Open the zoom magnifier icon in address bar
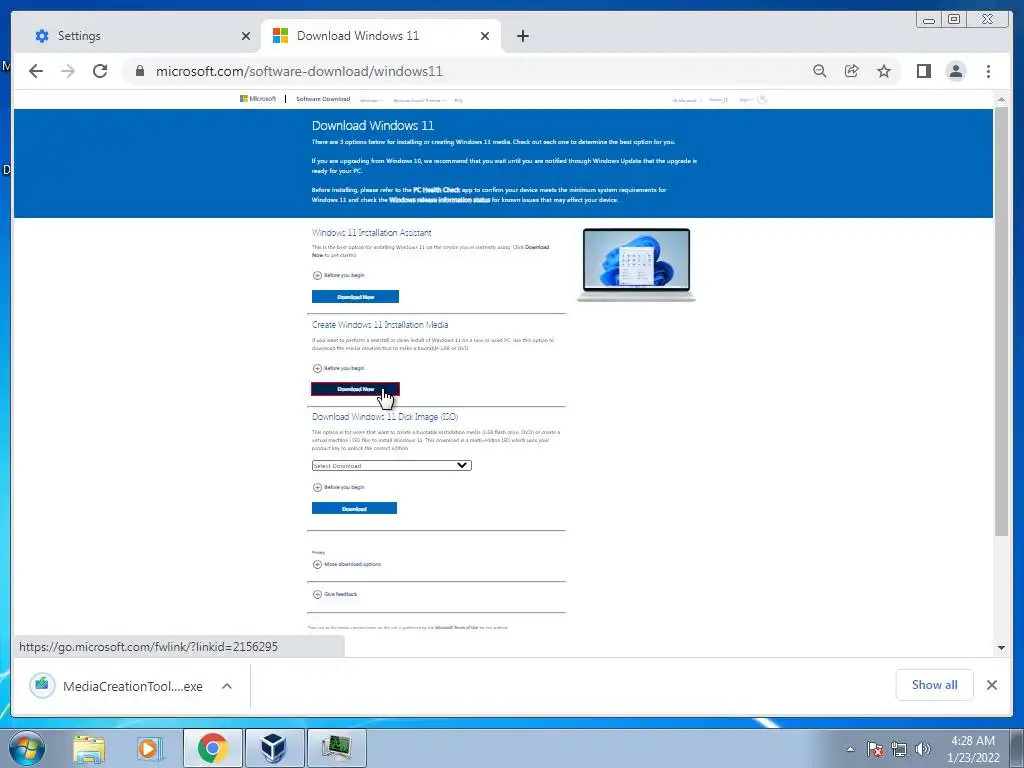The image size is (1024, 768). click(820, 71)
